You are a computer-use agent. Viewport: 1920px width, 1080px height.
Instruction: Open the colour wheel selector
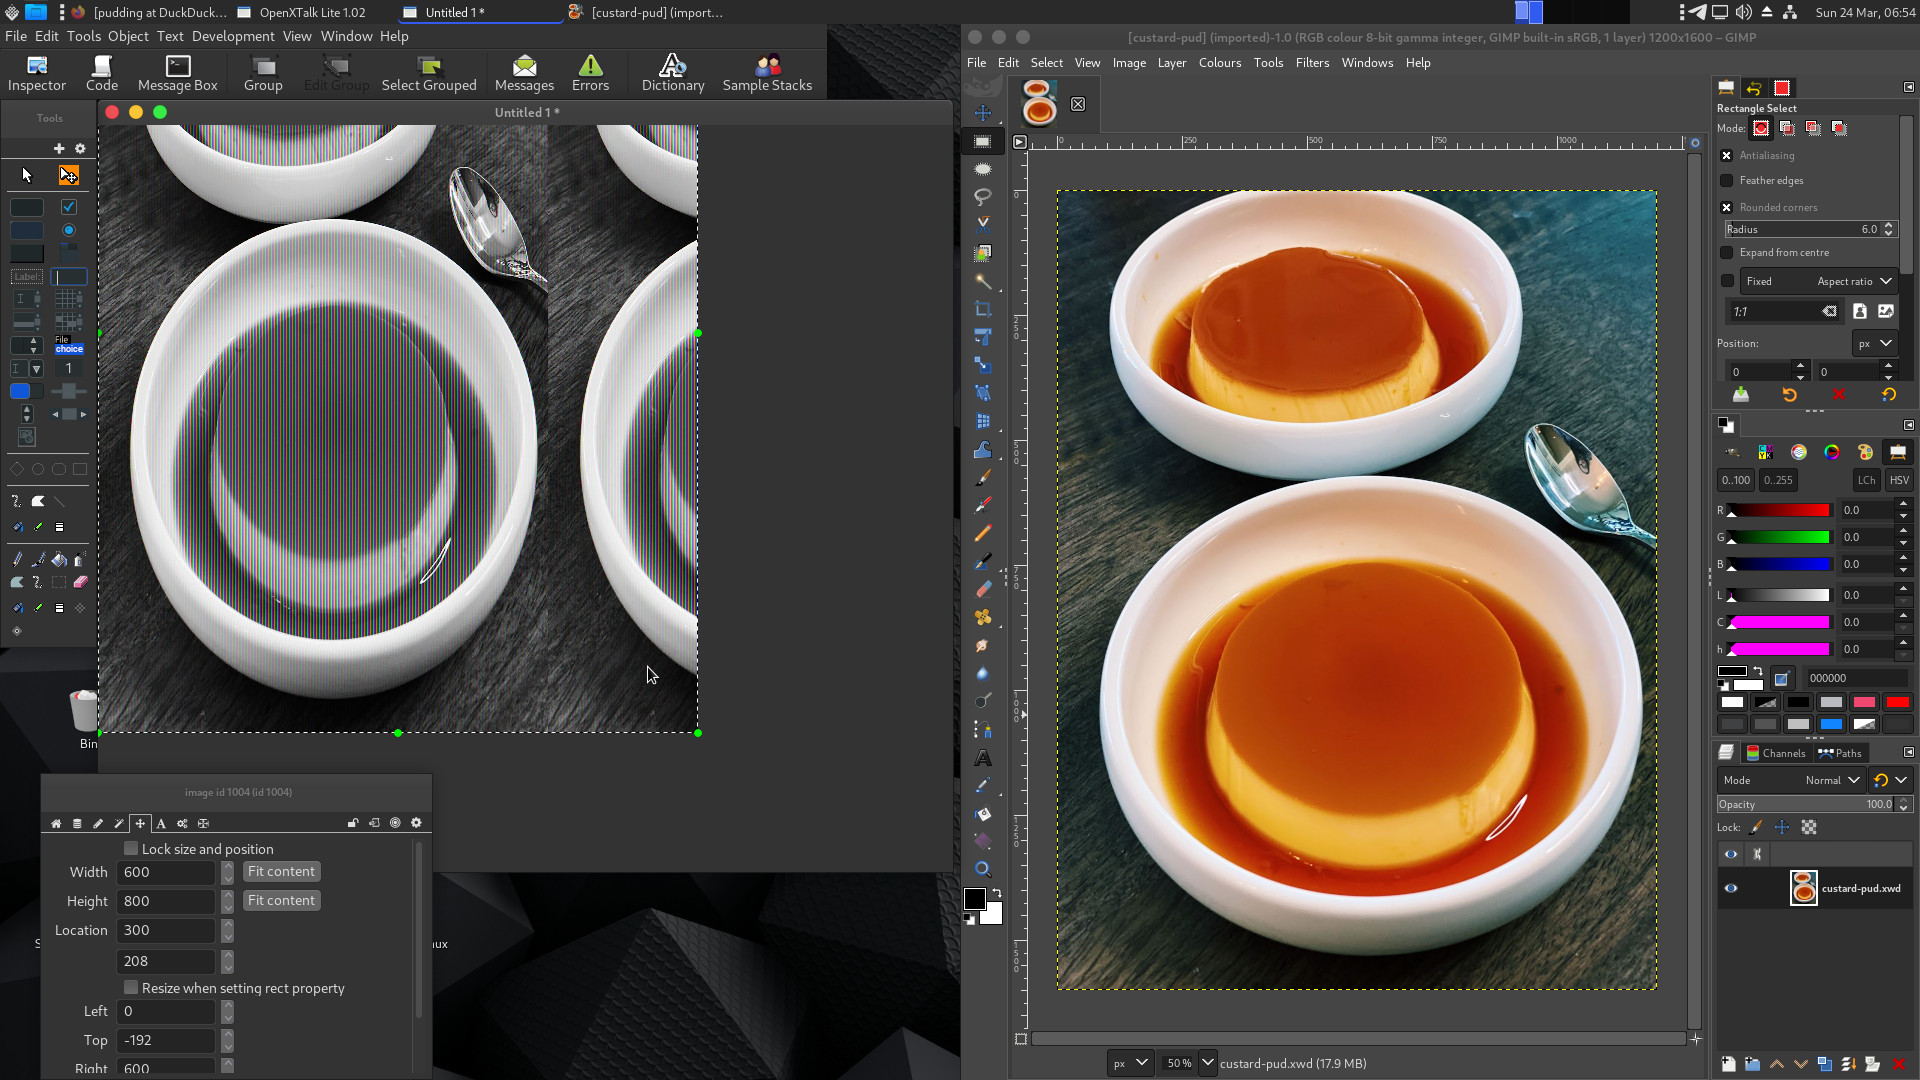(1831, 452)
